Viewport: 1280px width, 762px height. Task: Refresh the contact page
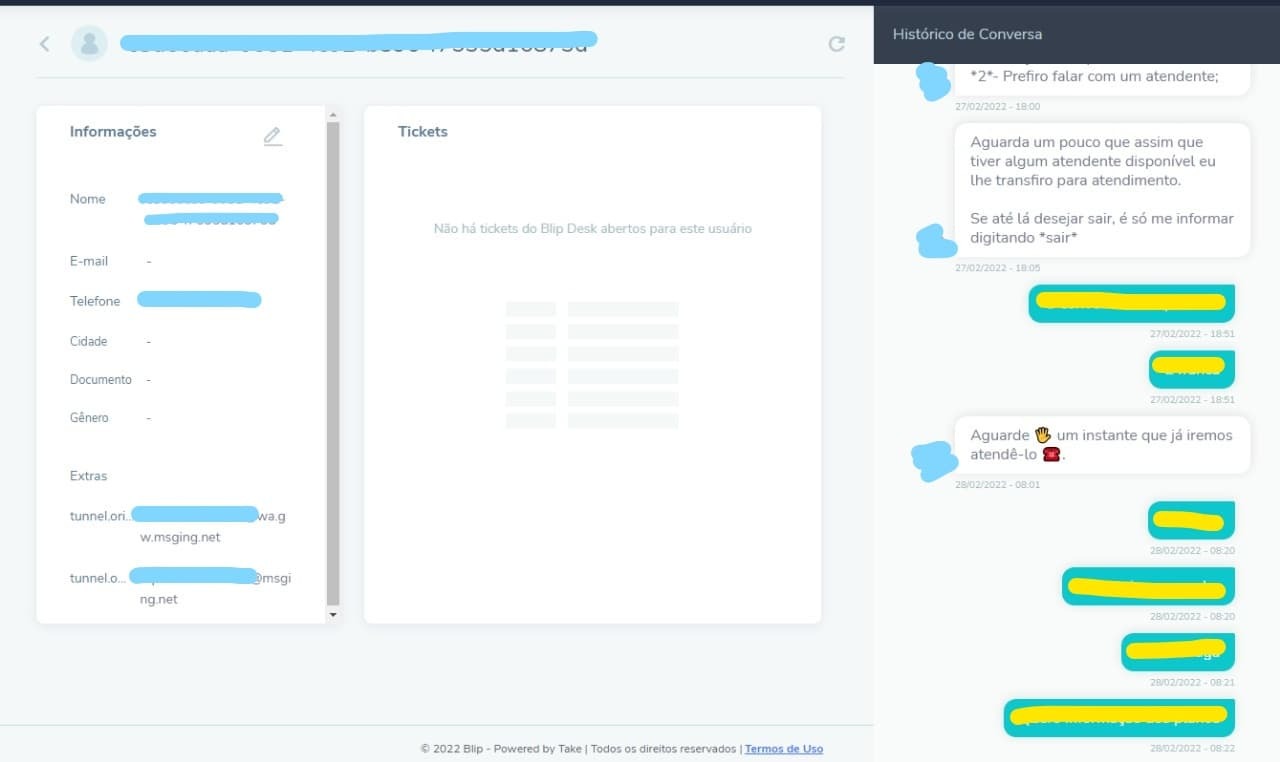pos(837,44)
